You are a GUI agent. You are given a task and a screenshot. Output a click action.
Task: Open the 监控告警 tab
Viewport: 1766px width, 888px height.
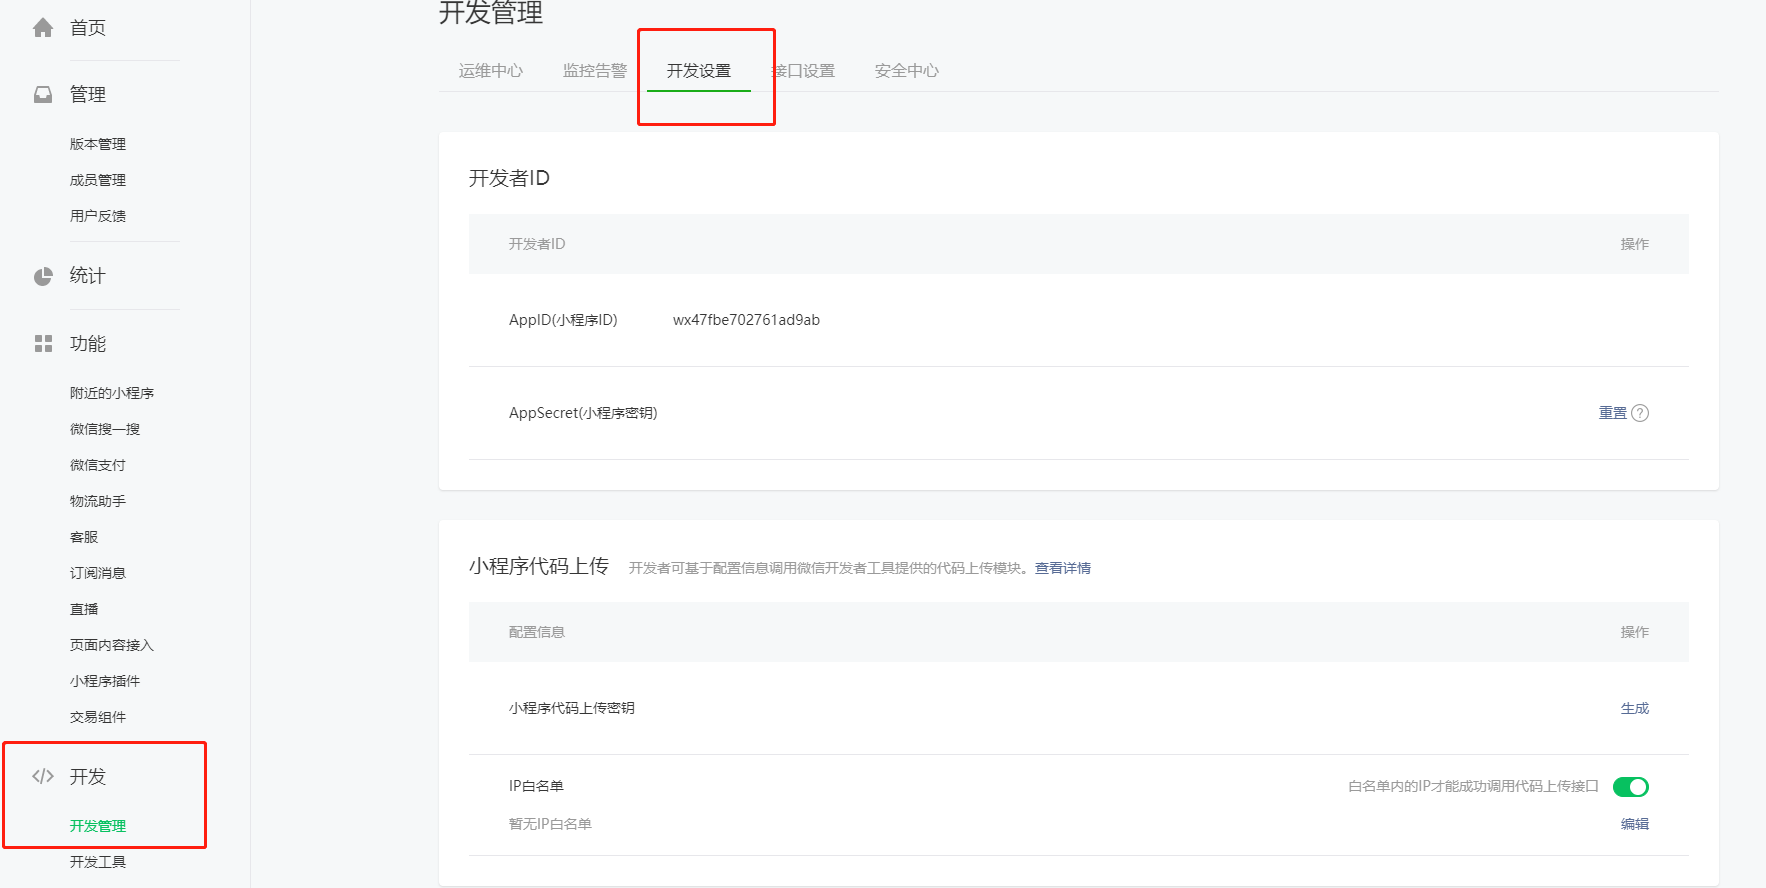594,71
